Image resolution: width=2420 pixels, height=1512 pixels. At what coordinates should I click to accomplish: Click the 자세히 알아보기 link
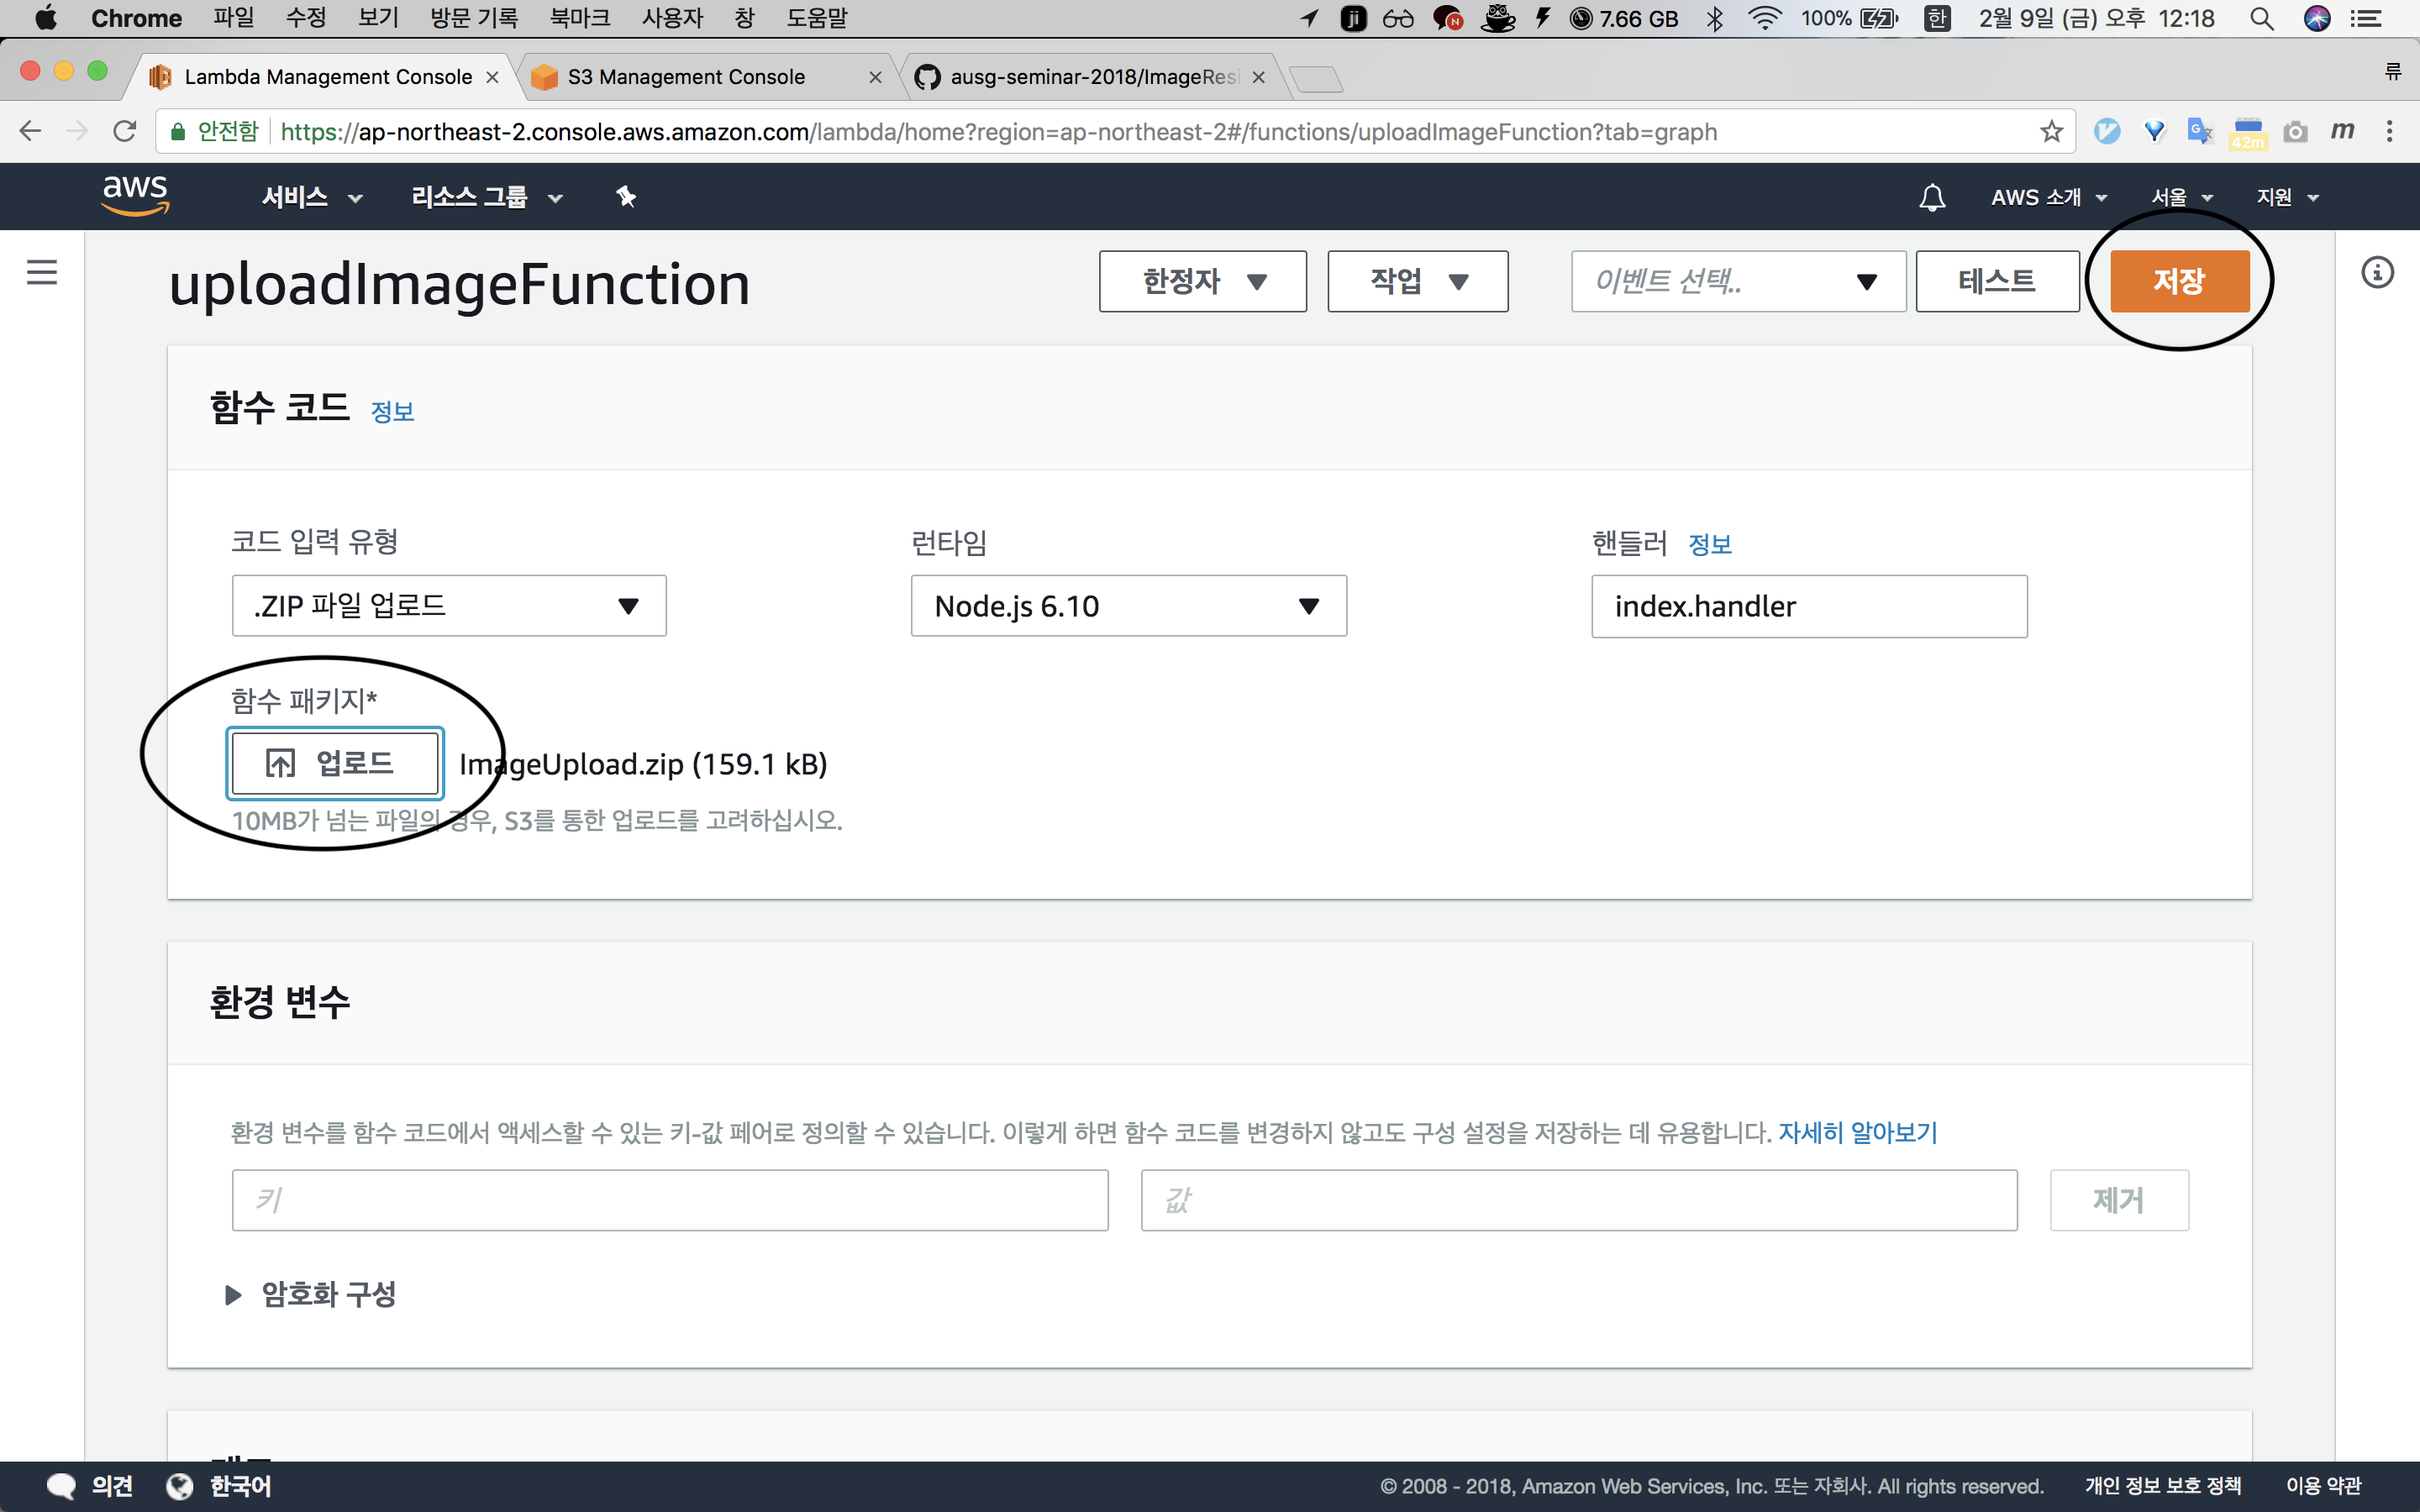1857,1132
